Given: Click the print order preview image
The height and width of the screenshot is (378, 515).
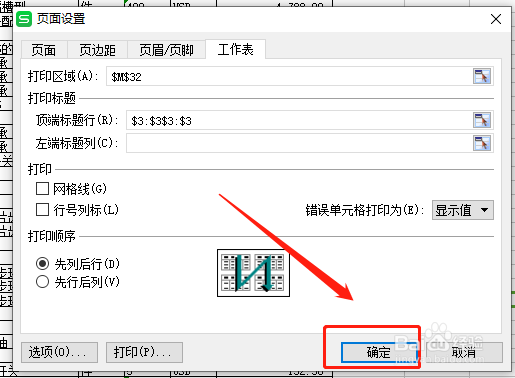Looking at the screenshot, I should click(x=253, y=273).
